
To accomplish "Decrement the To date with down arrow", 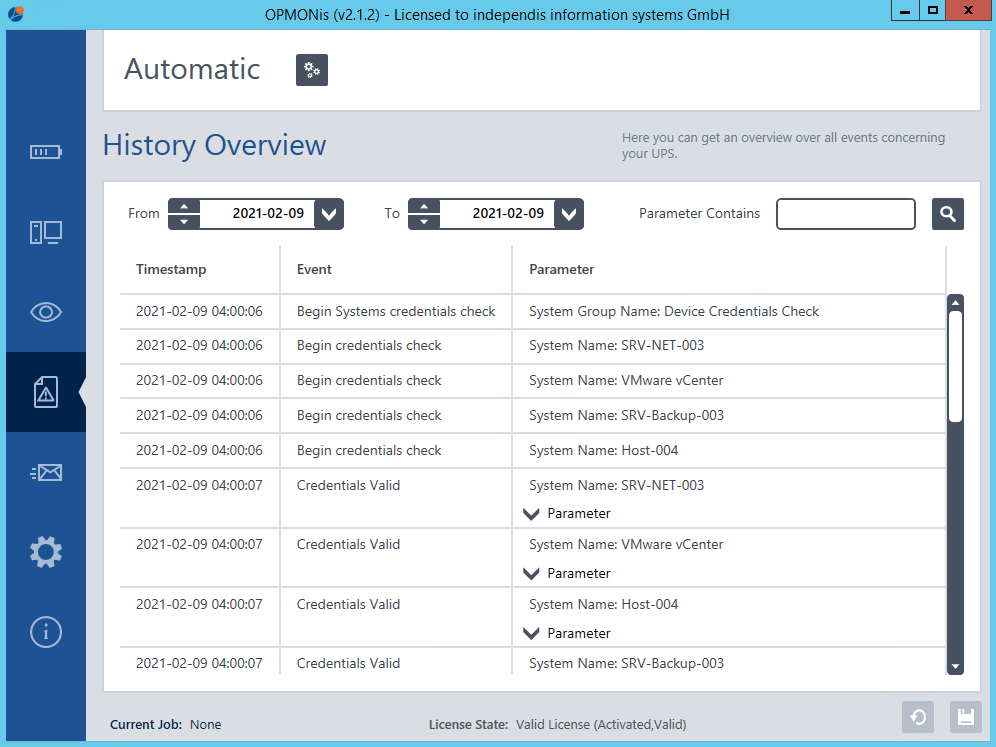I will [424, 222].
